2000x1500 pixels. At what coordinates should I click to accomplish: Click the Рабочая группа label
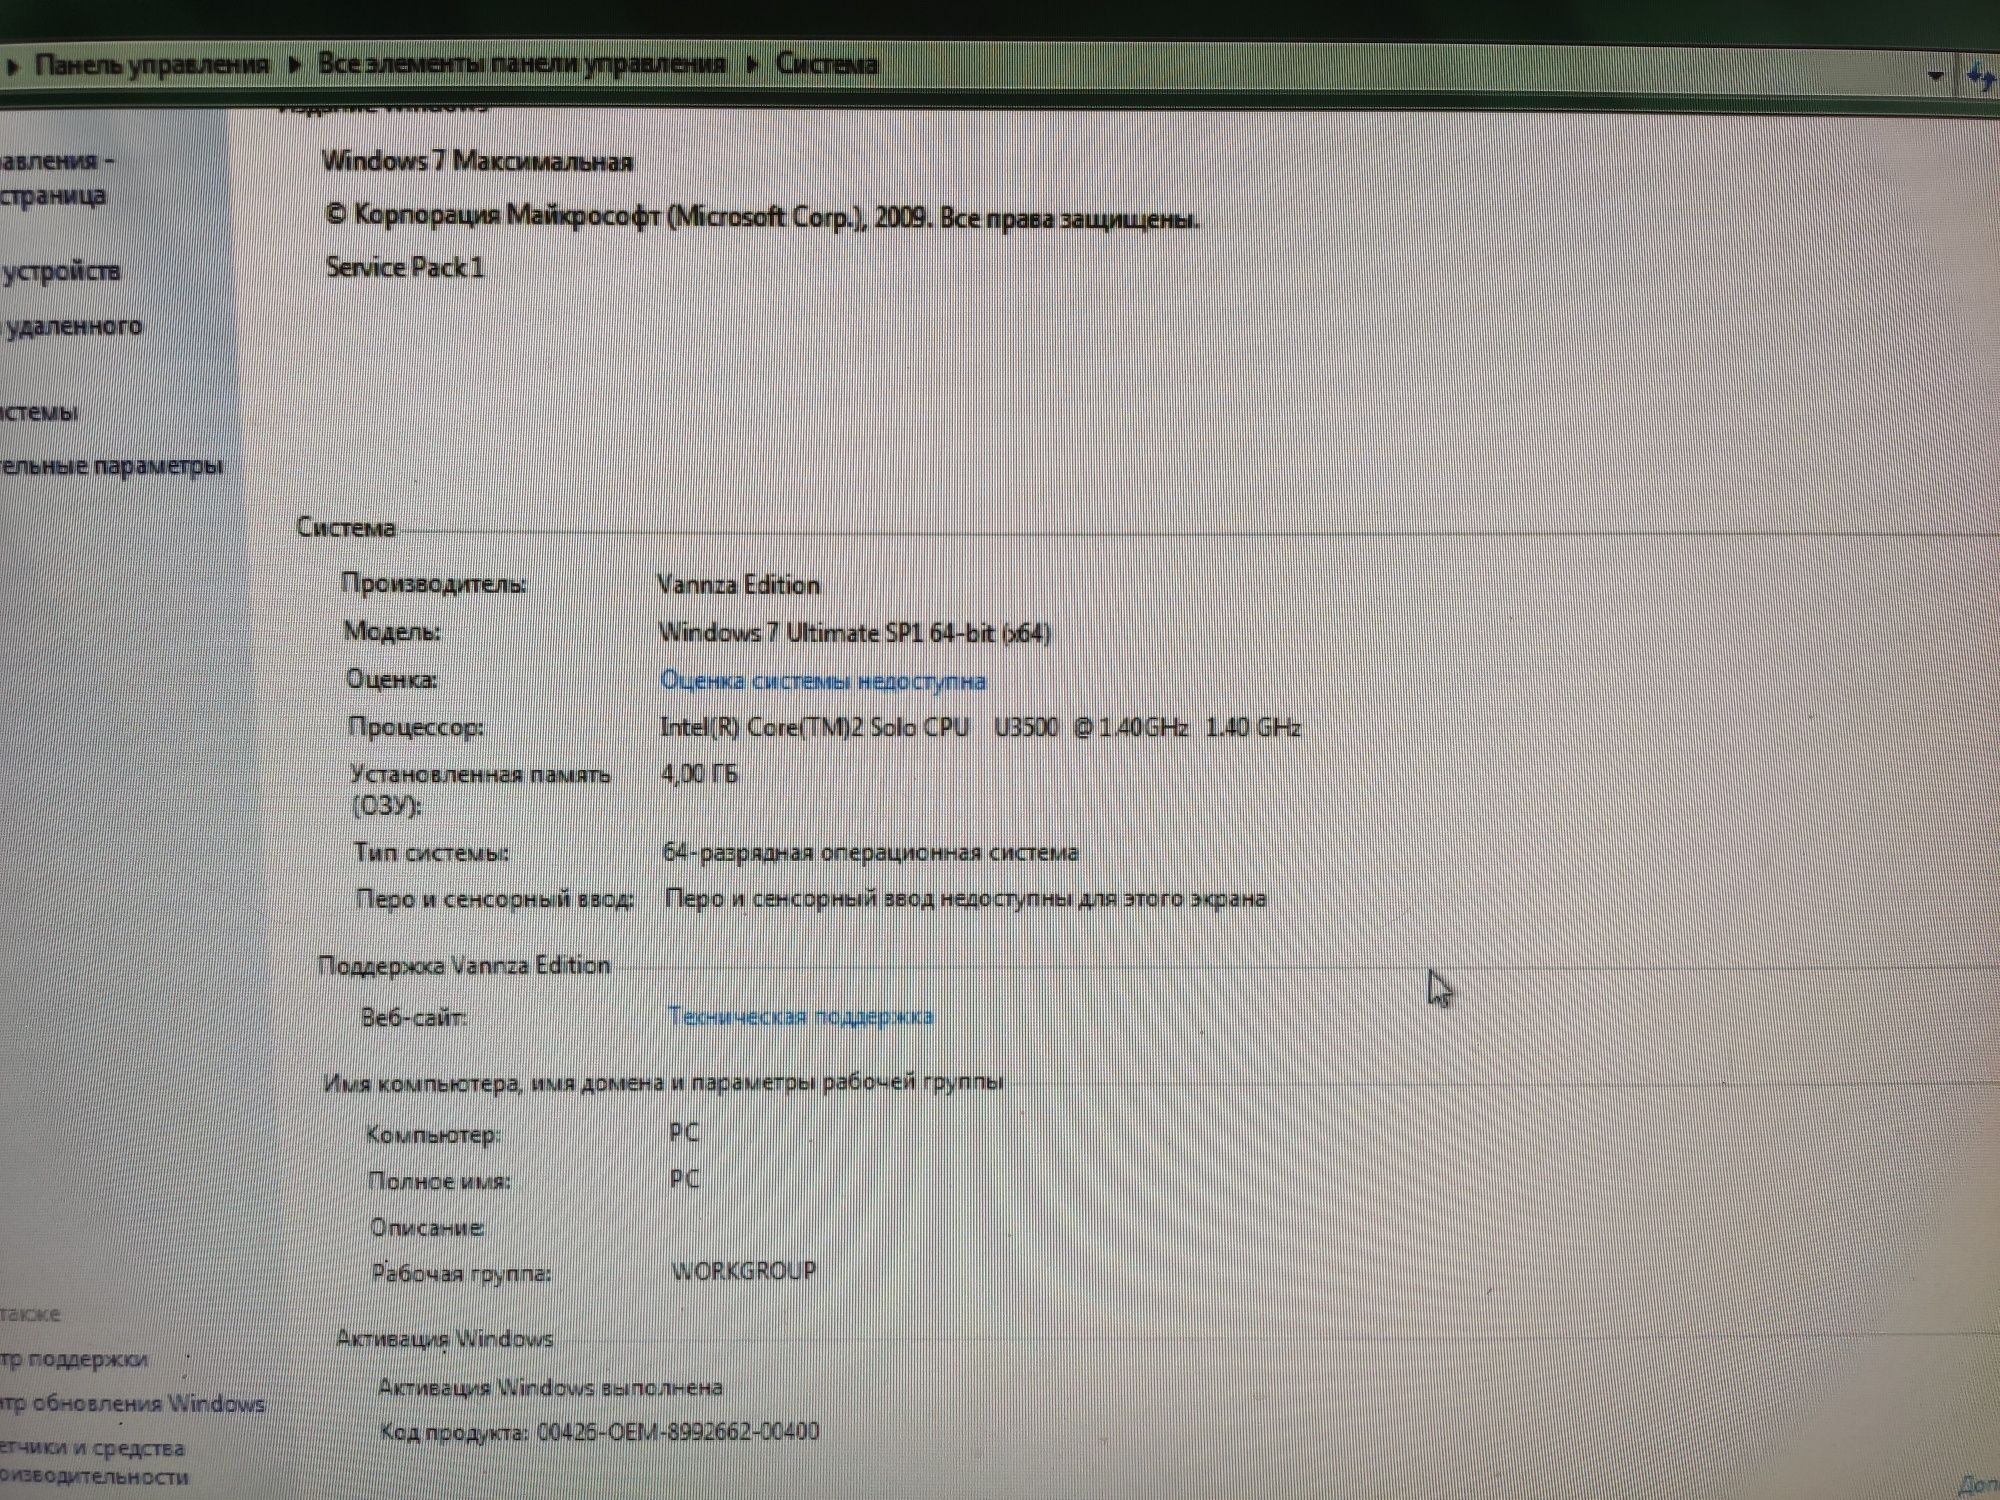pos(461,1273)
